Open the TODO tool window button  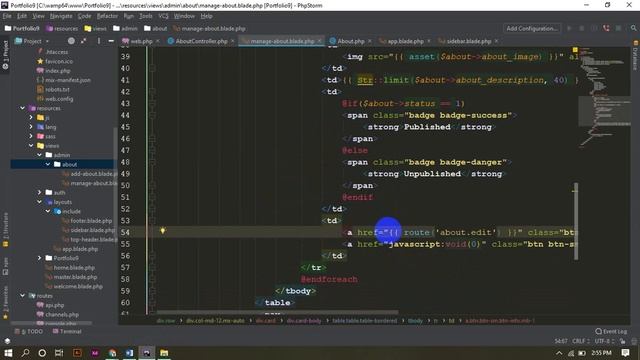[x=28, y=331]
